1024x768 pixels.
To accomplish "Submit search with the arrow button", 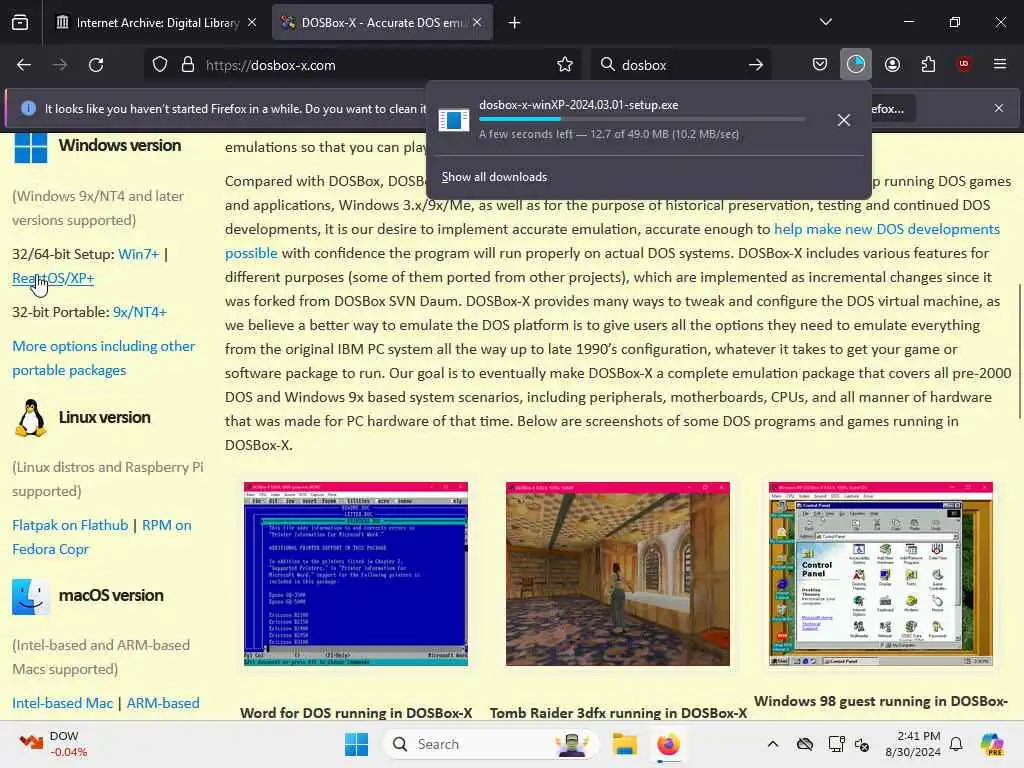I will tap(756, 65).
